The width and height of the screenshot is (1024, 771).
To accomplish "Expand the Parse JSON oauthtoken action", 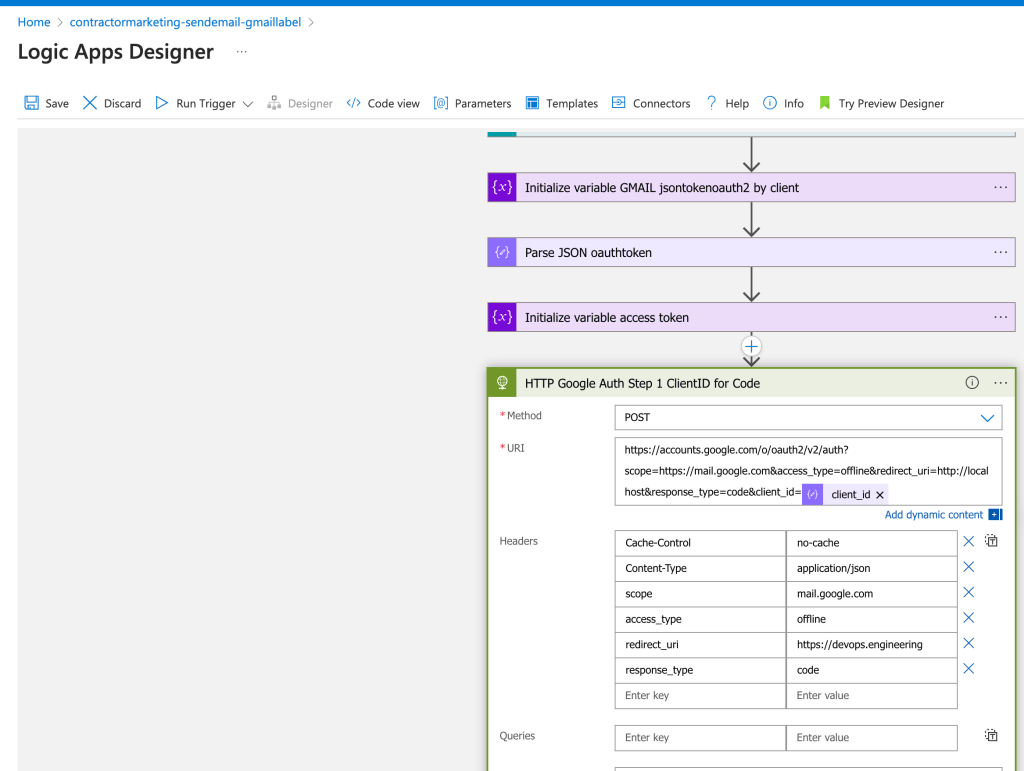I will 751,253.
